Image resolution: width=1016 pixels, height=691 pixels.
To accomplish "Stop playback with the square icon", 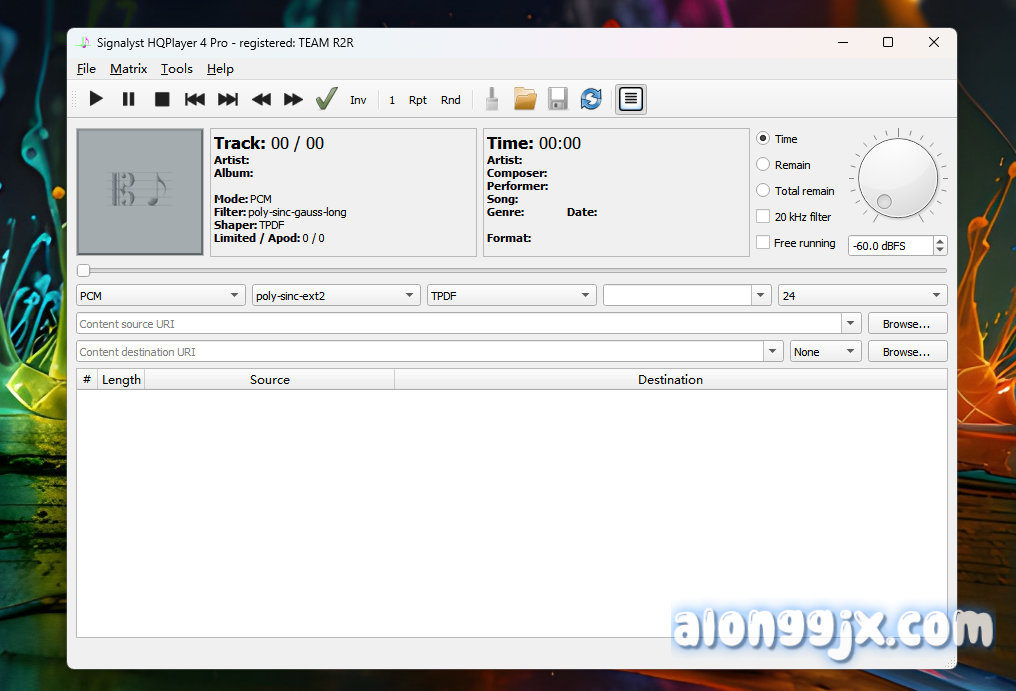I will (162, 99).
